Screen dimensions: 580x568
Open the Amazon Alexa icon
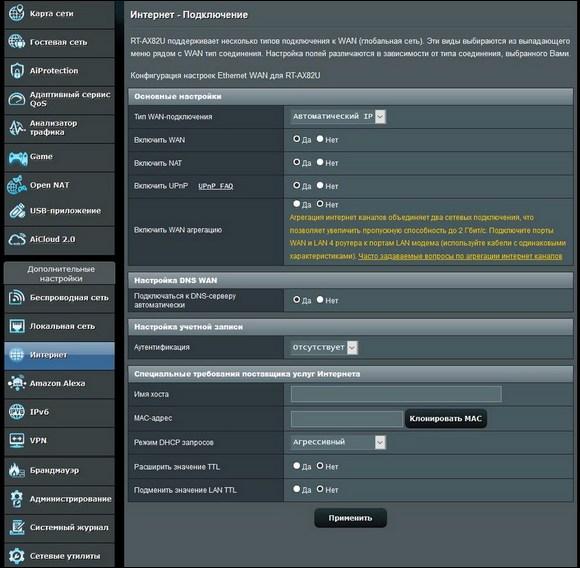coord(17,383)
